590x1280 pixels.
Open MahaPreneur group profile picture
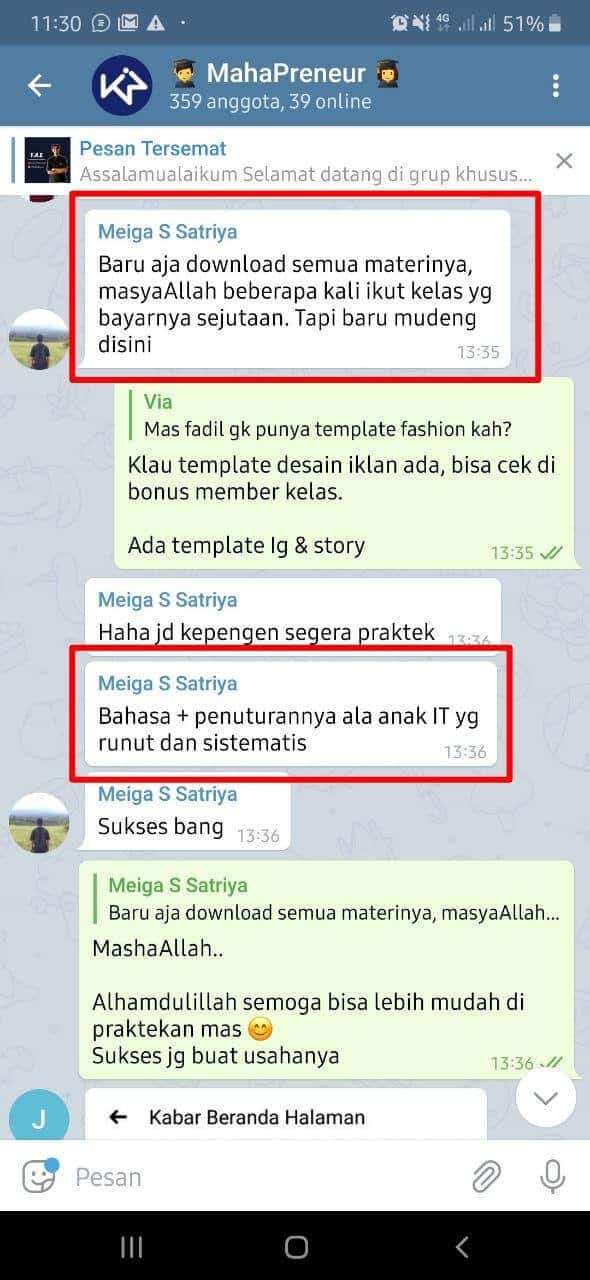pyautogui.click(x=122, y=86)
